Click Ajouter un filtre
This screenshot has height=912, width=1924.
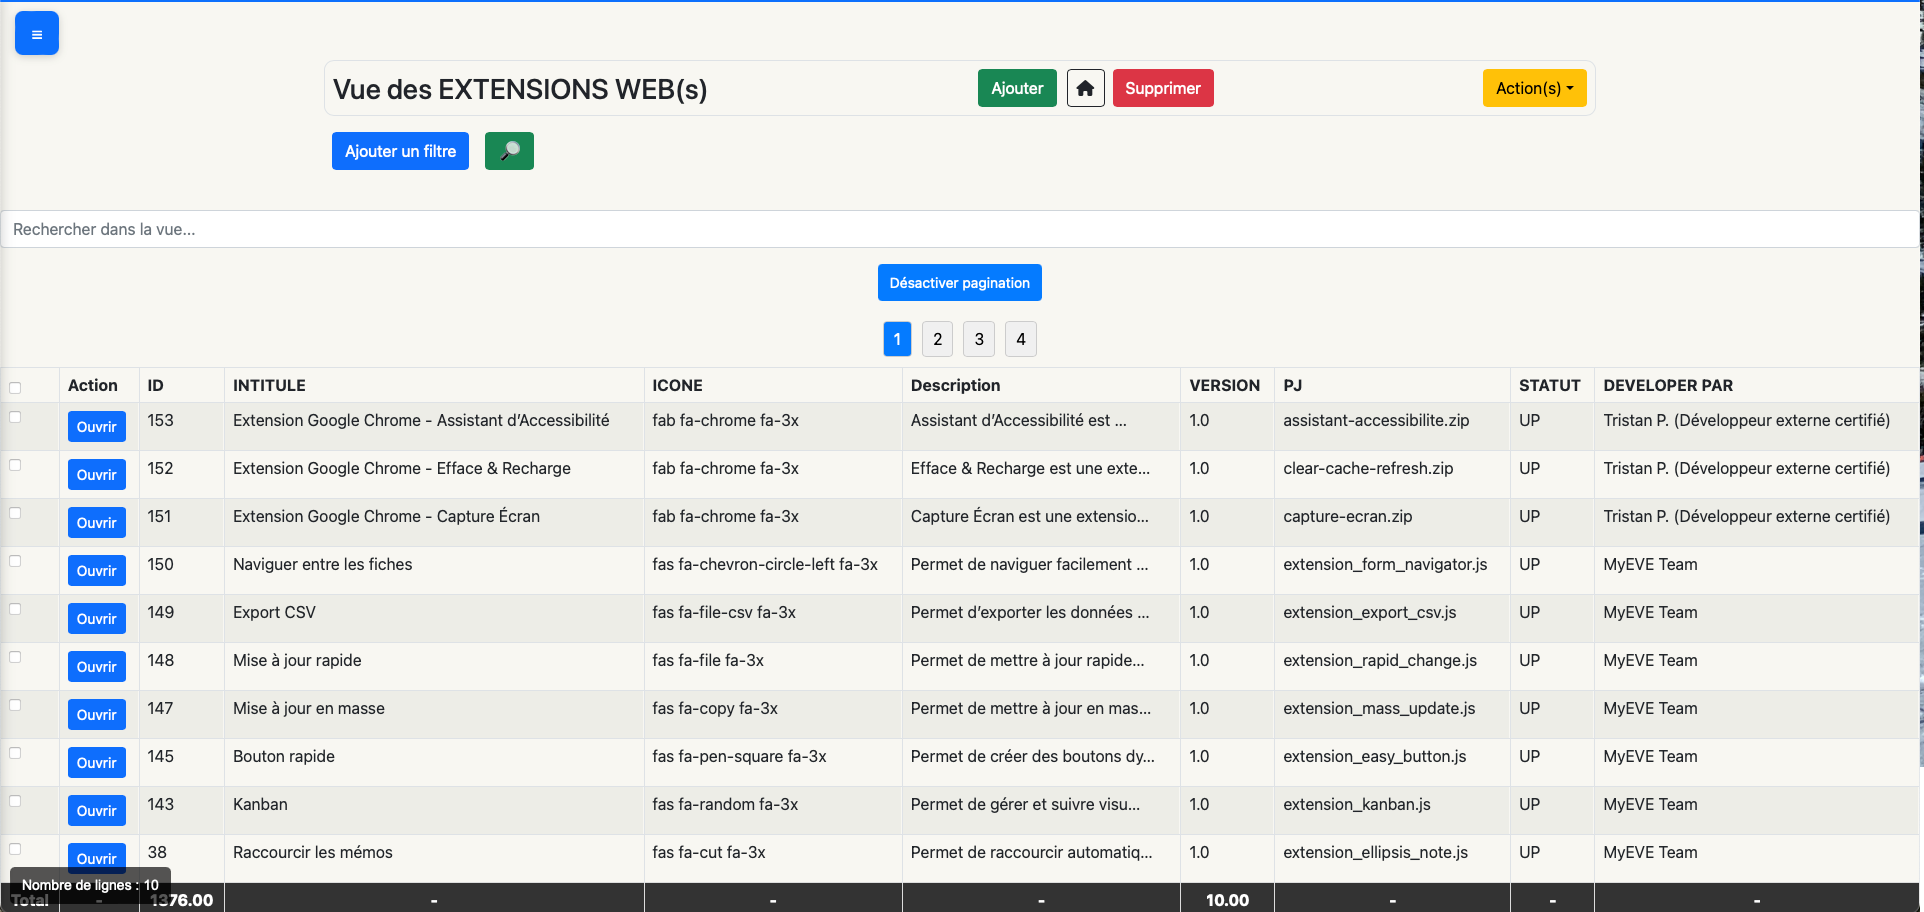(400, 150)
